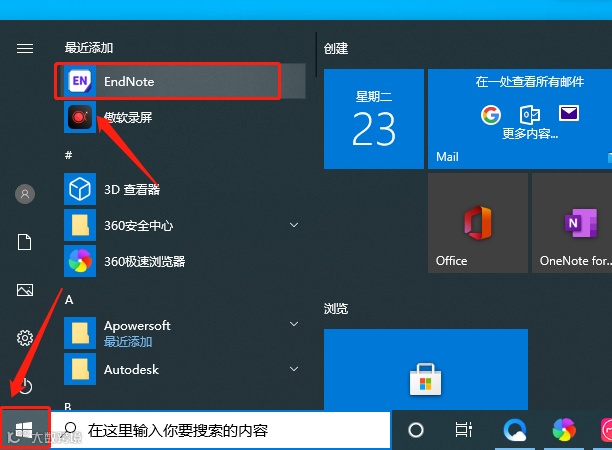Open Documents from Start sidebar

tap(25, 242)
